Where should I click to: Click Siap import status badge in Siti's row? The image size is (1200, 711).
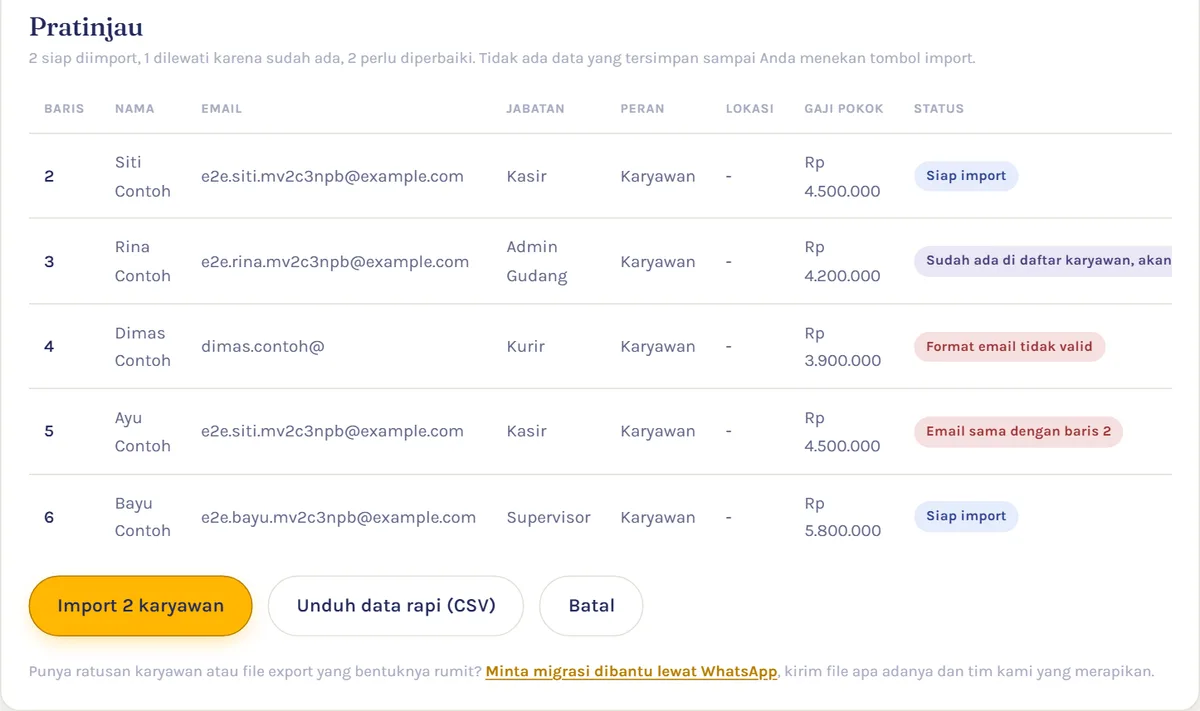(966, 176)
